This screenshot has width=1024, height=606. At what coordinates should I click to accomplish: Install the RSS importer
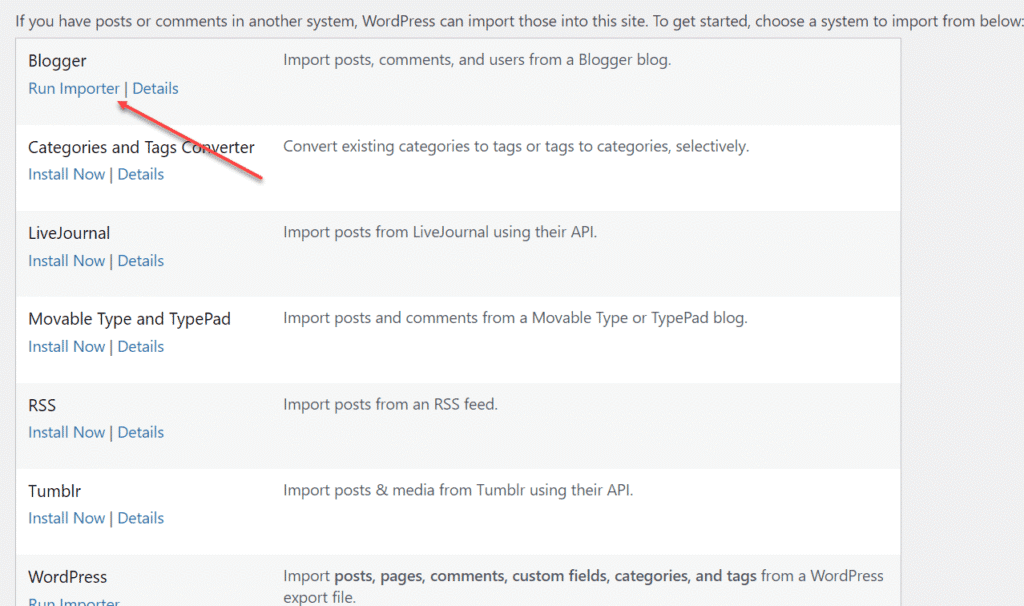[x=66, y=432]
